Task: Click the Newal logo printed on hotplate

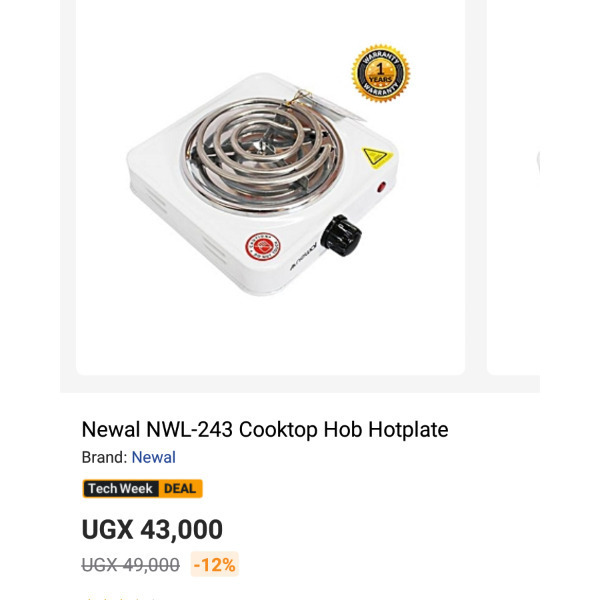Action: point(303,256)
